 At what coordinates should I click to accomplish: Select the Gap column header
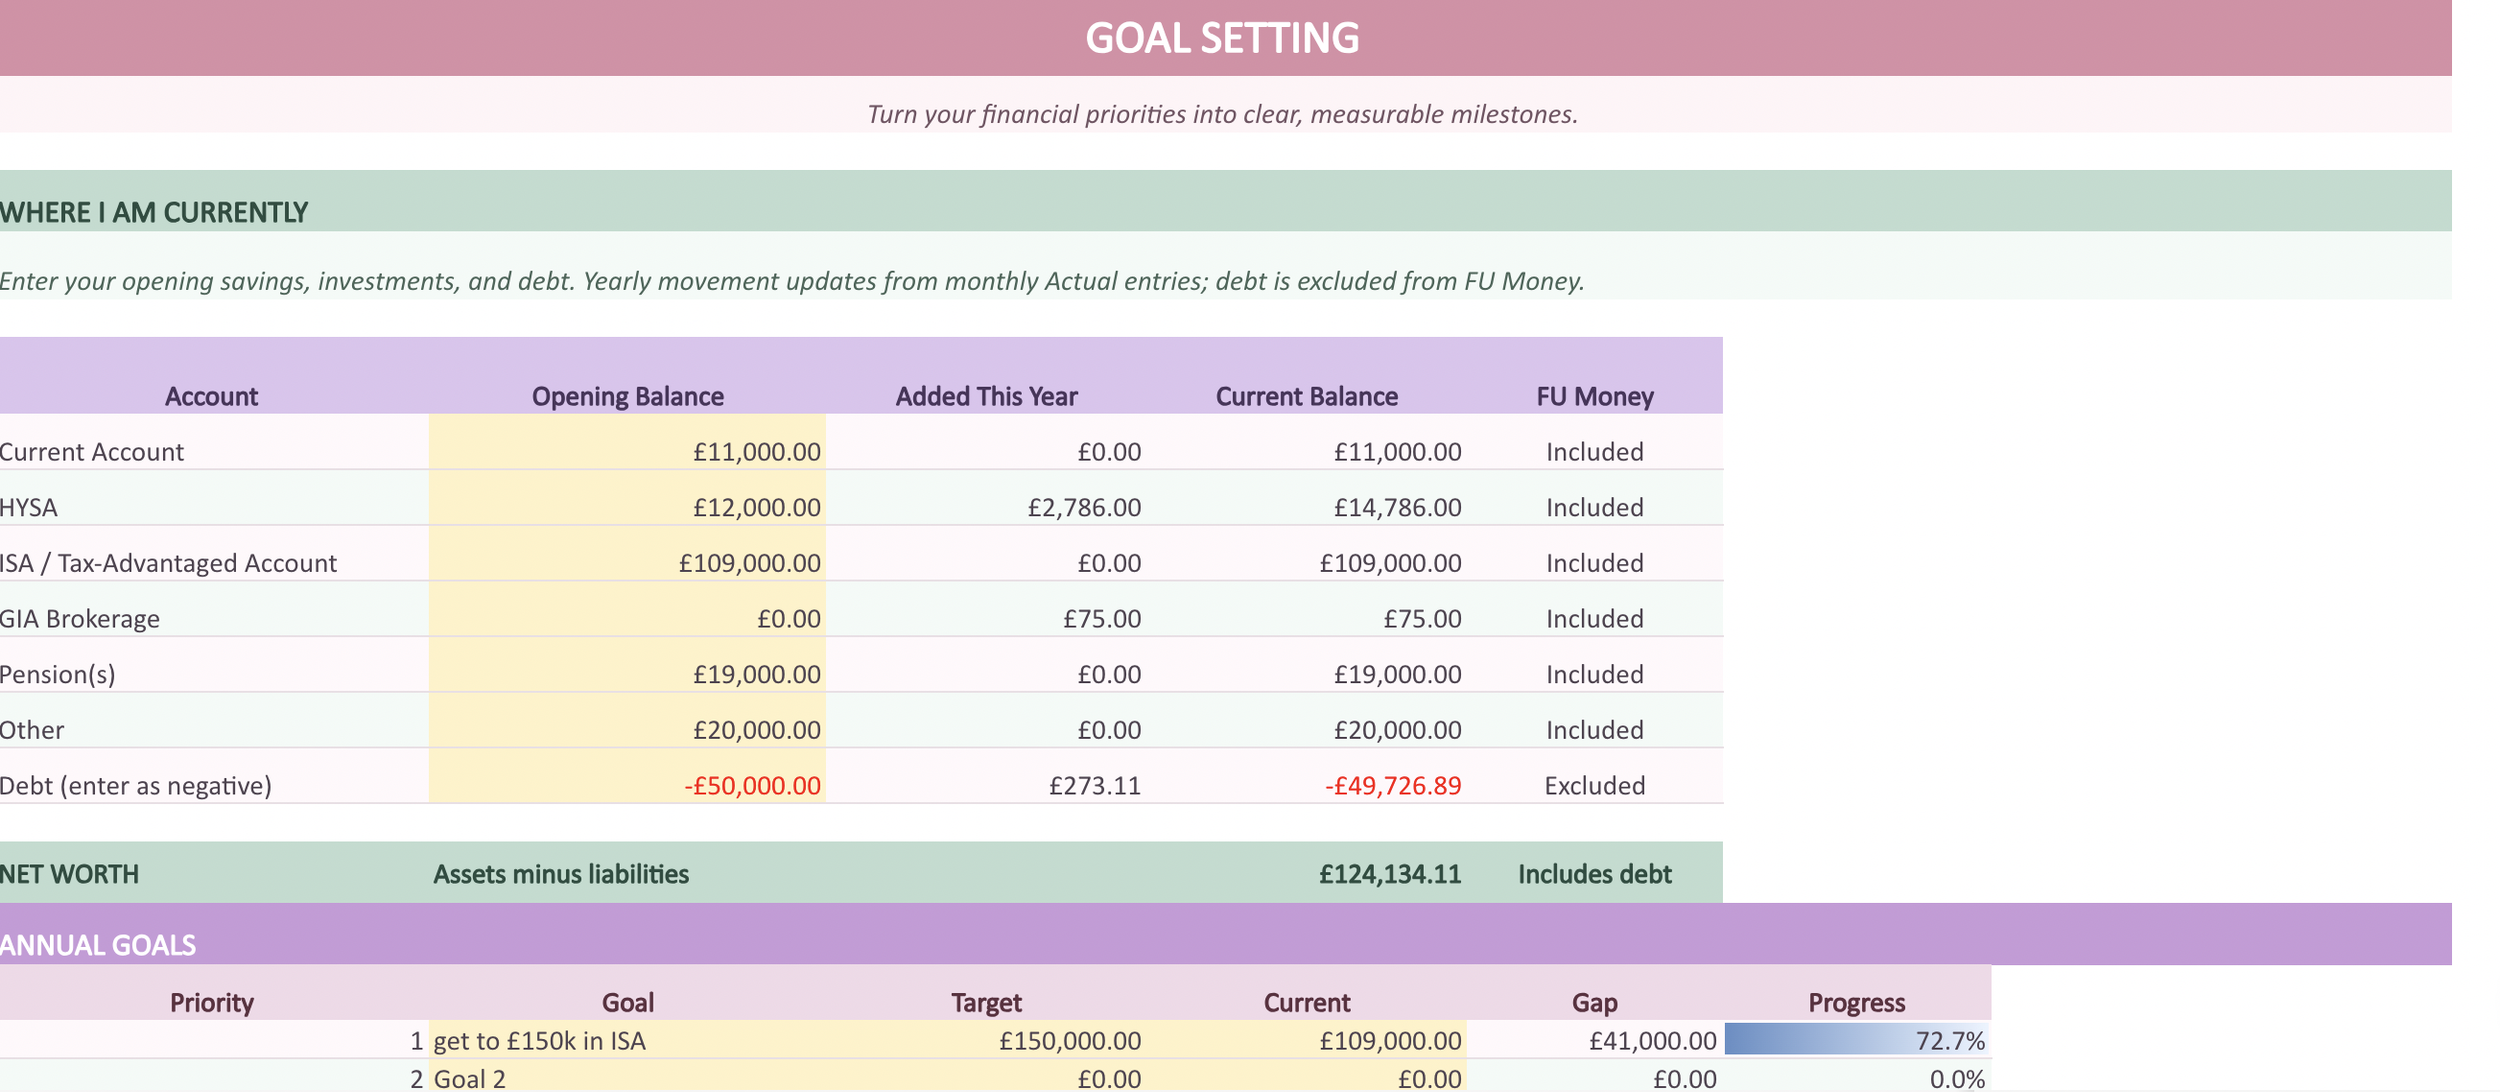point(1595,993)
